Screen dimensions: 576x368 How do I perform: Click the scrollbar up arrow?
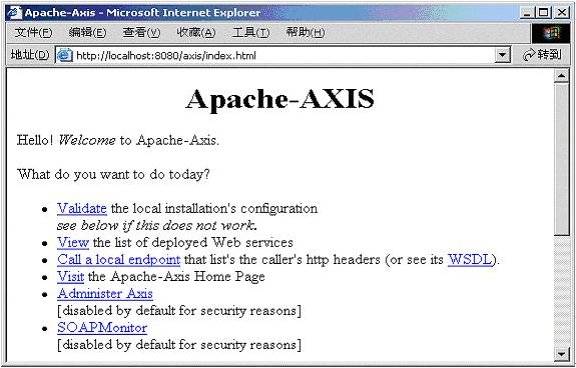click(x=561, y=76)
